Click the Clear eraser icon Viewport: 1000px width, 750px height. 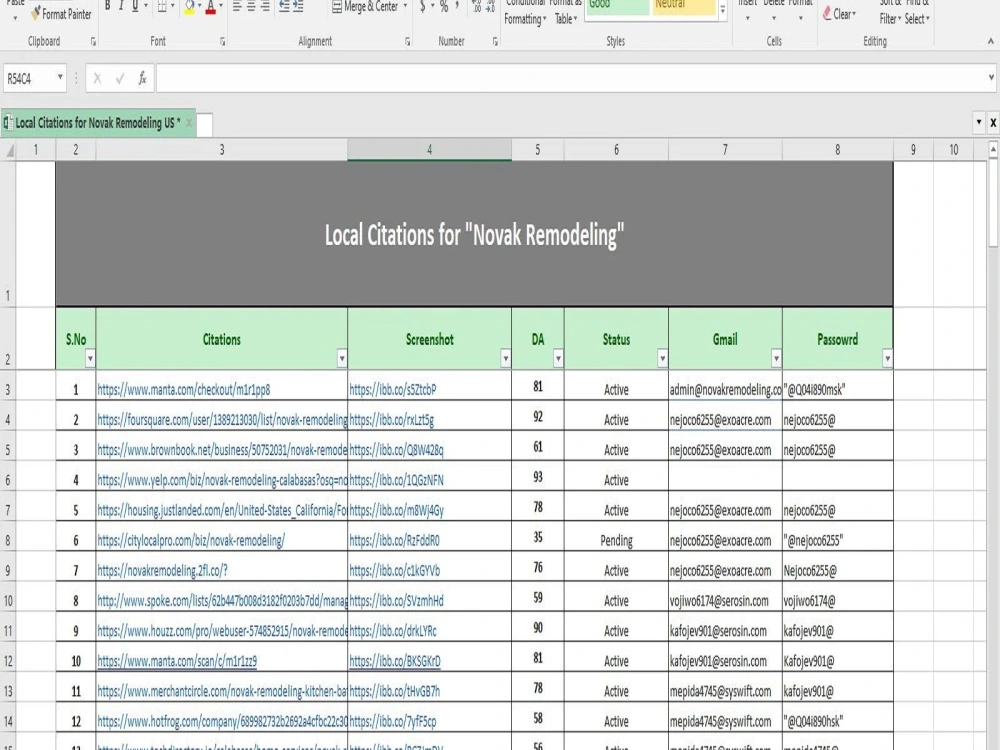coord(827,13)
